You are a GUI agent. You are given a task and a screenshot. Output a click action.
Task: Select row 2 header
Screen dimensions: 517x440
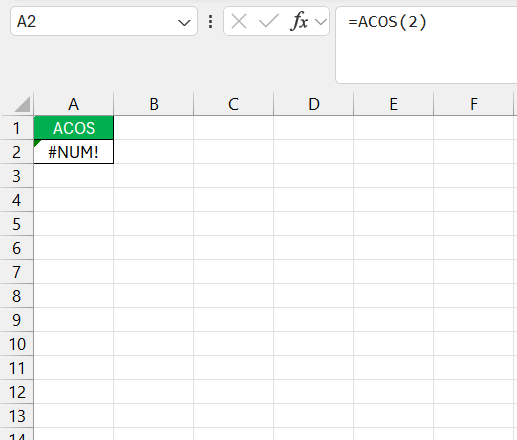(x=17, y=152)
